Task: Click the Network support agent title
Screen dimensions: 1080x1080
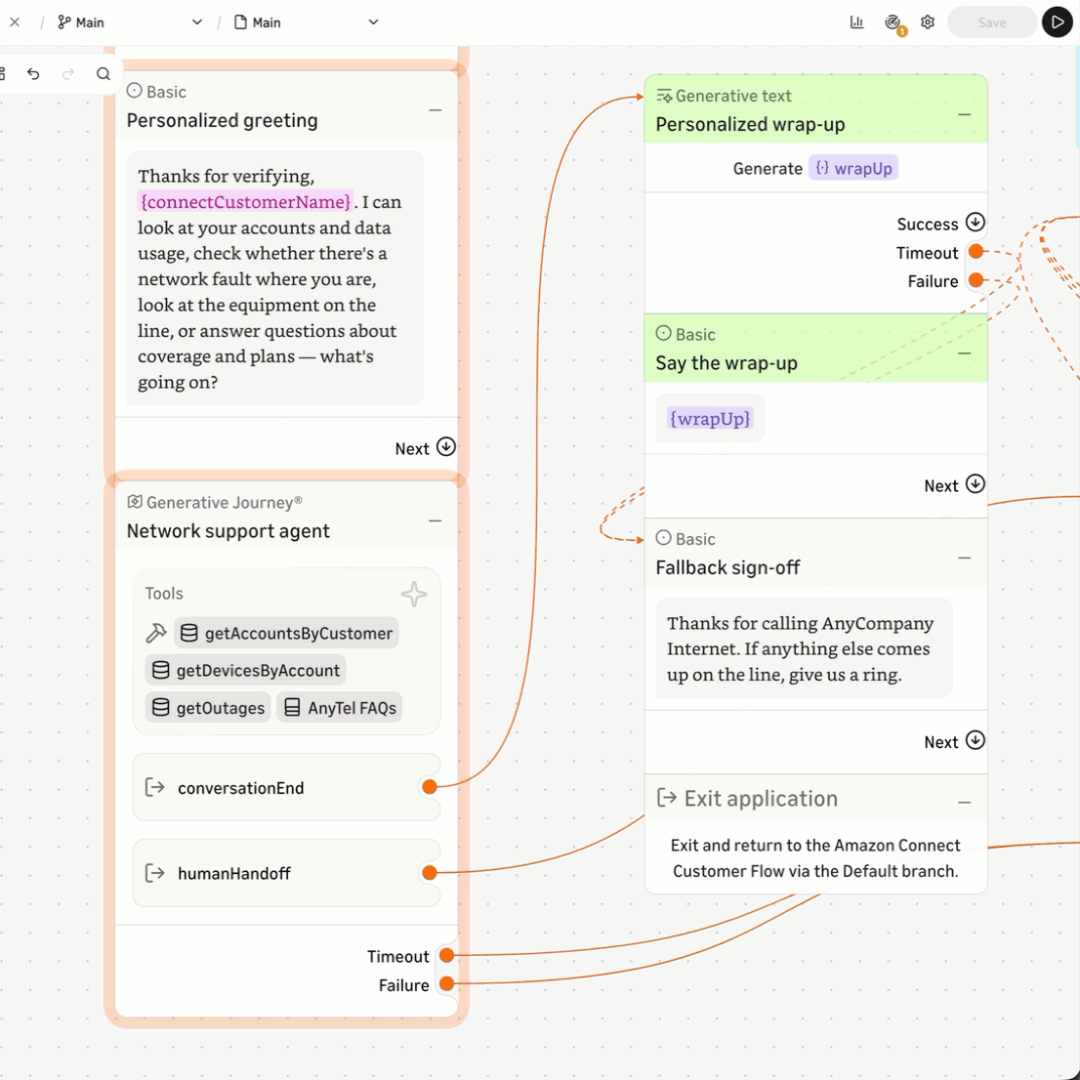Action: tap(228, 531)
